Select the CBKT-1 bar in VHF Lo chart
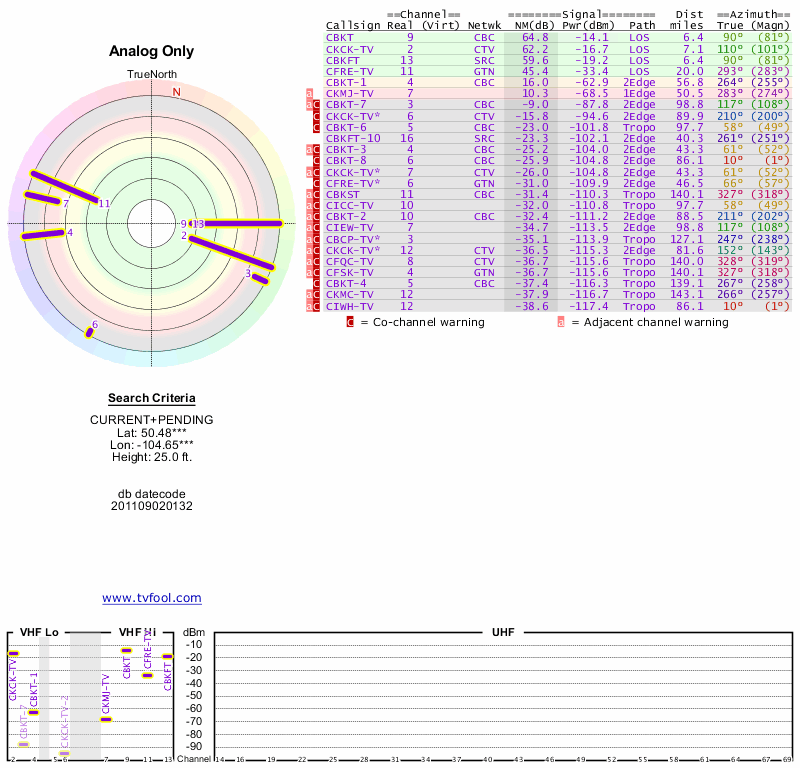Viewport: 800px width, 768px height. point(33,712)
